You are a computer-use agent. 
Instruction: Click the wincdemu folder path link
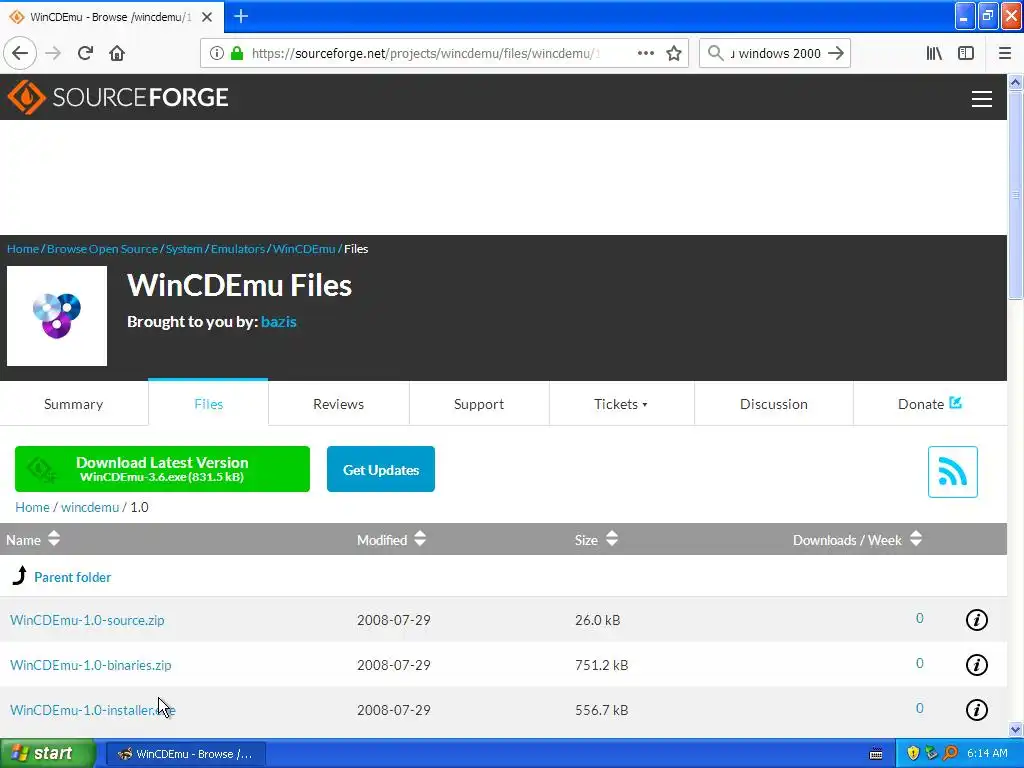pyautogui.click(x=90, y=507)
